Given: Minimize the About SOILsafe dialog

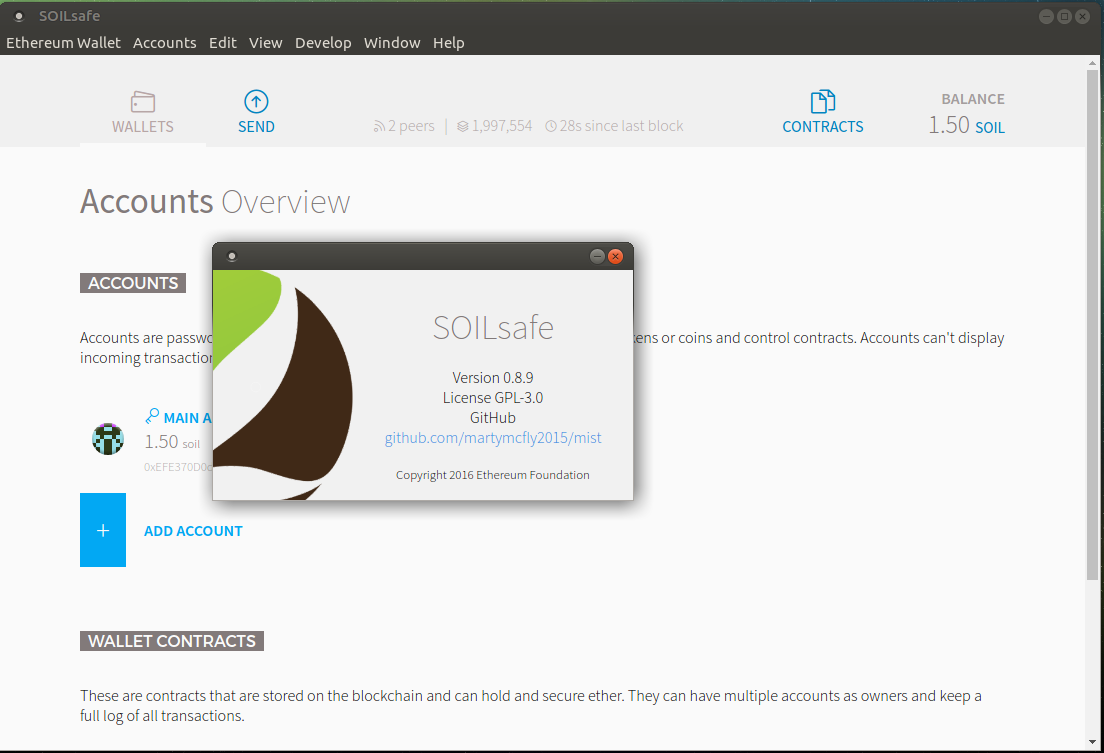Looking at the screenshot, I should coord(597,256).
